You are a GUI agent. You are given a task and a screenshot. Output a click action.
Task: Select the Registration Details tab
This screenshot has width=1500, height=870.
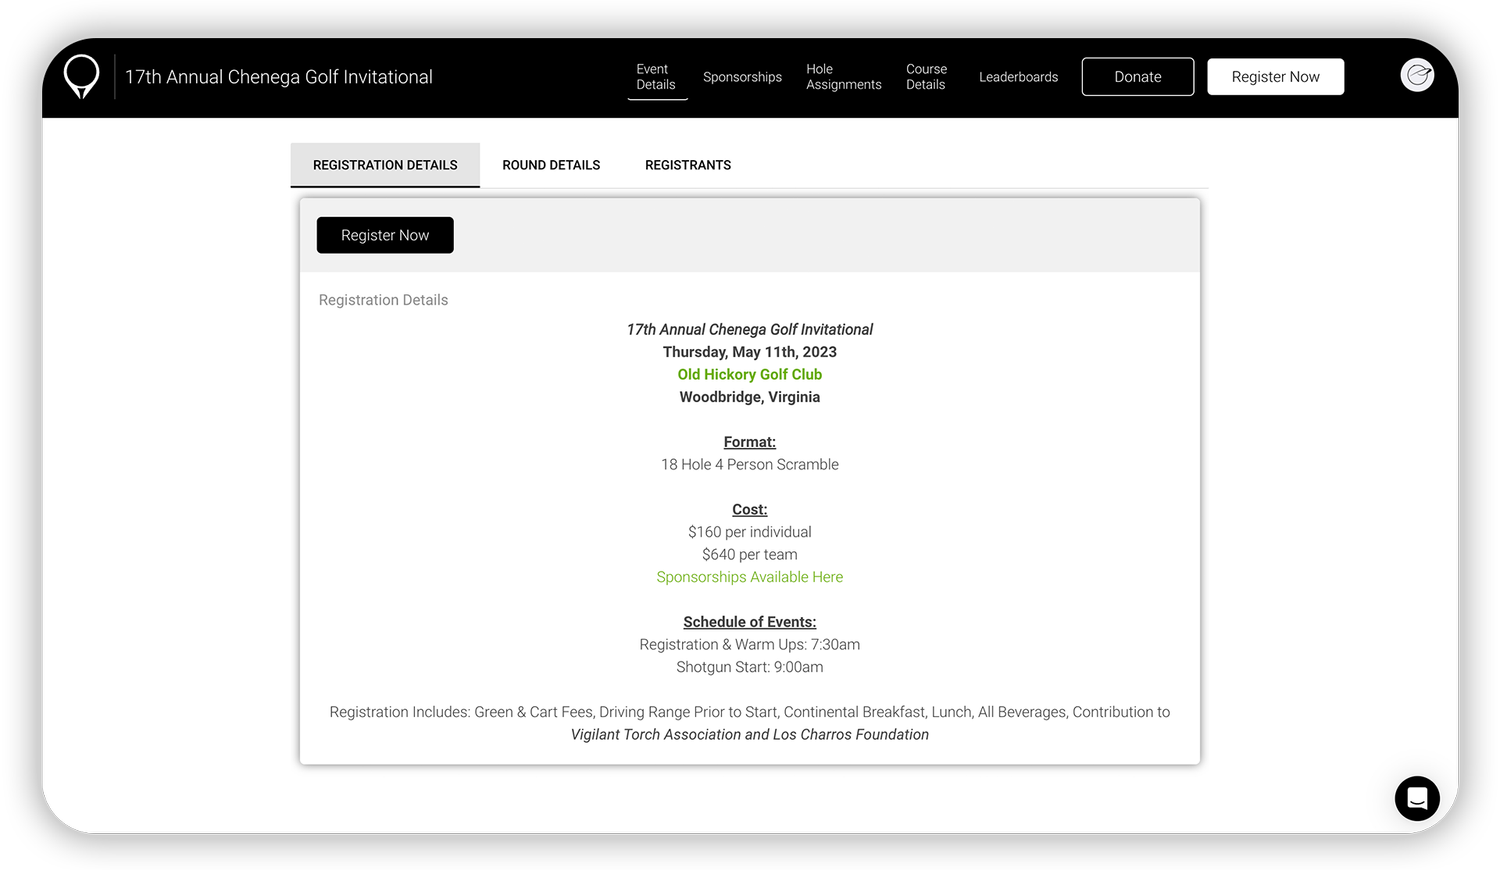pyautogui.click(x=385, y=164)
